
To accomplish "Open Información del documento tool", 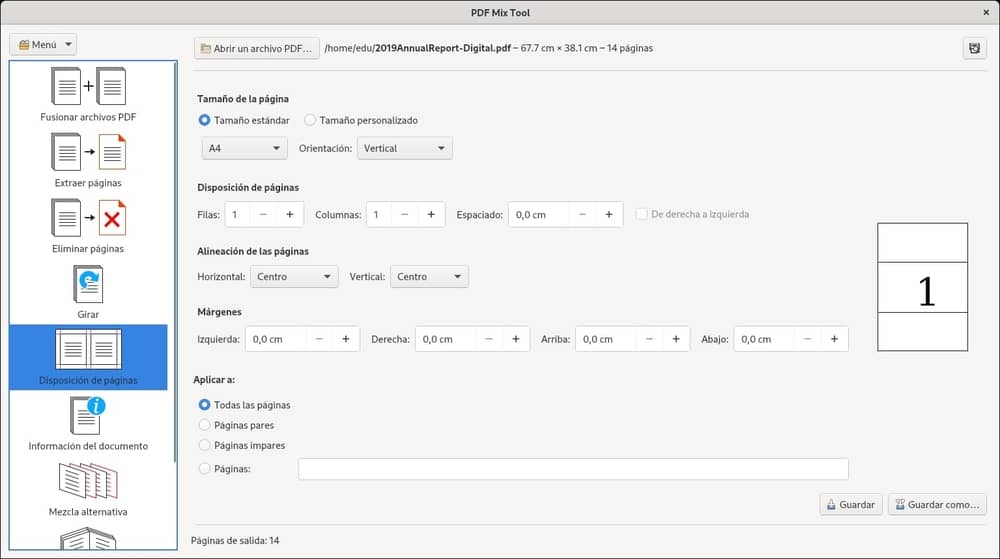I will coord(88,423).
